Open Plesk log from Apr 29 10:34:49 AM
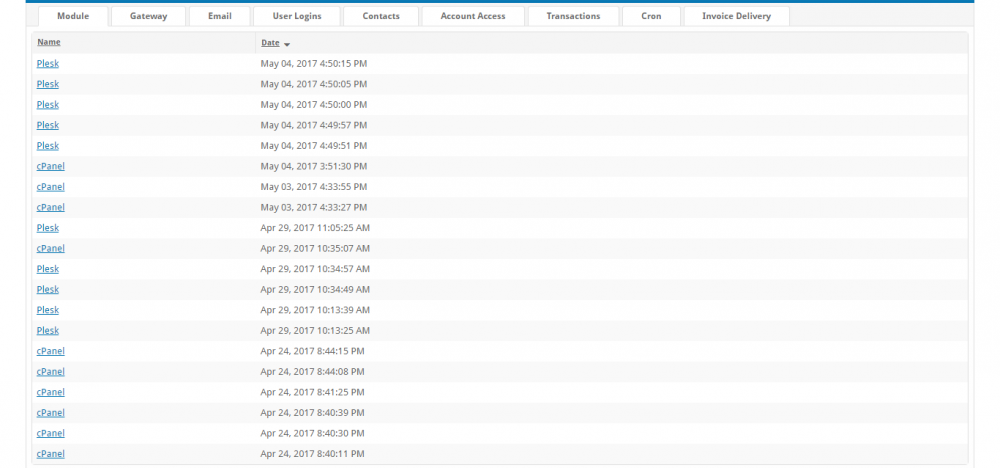The image size is (1000, 468). point(48,289)
